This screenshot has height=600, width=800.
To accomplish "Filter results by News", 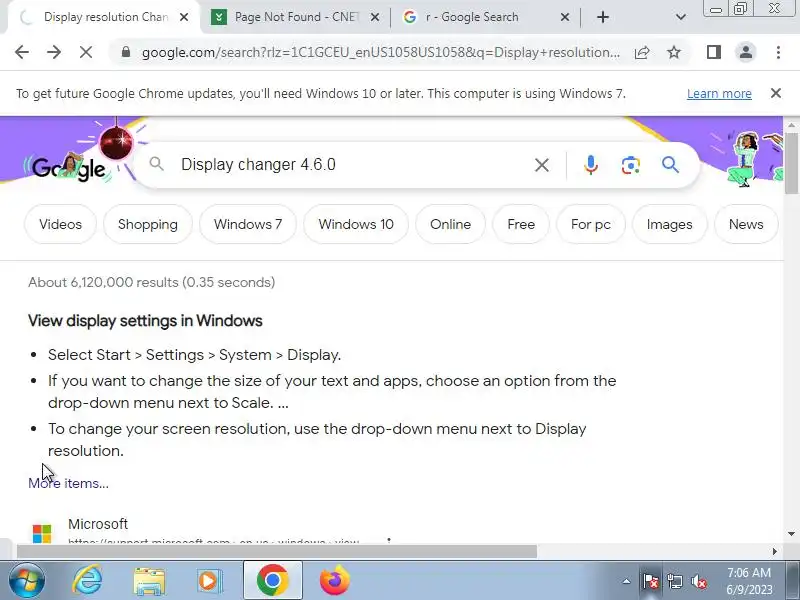I will 746,224.
